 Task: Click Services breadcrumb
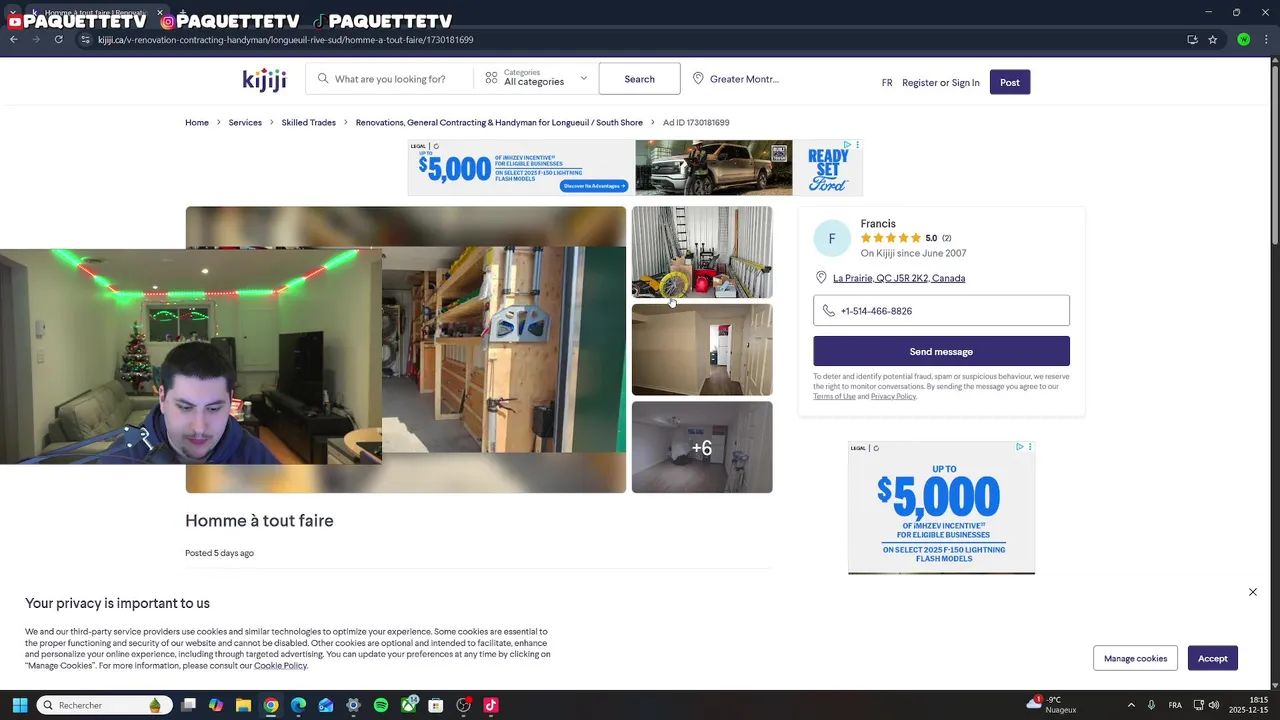(245, 123)
